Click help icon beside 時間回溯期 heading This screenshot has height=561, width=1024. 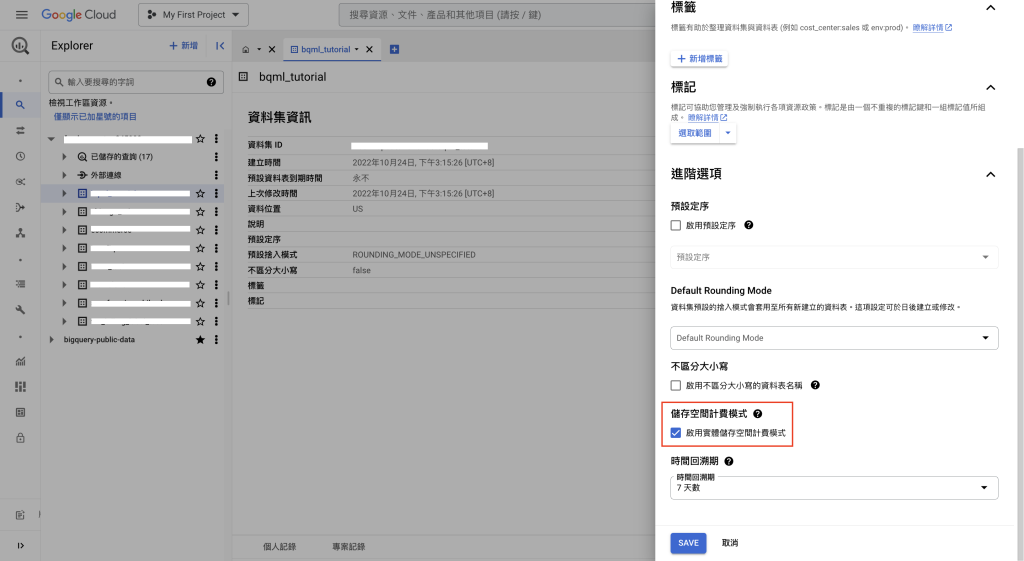tap(729, 461)
